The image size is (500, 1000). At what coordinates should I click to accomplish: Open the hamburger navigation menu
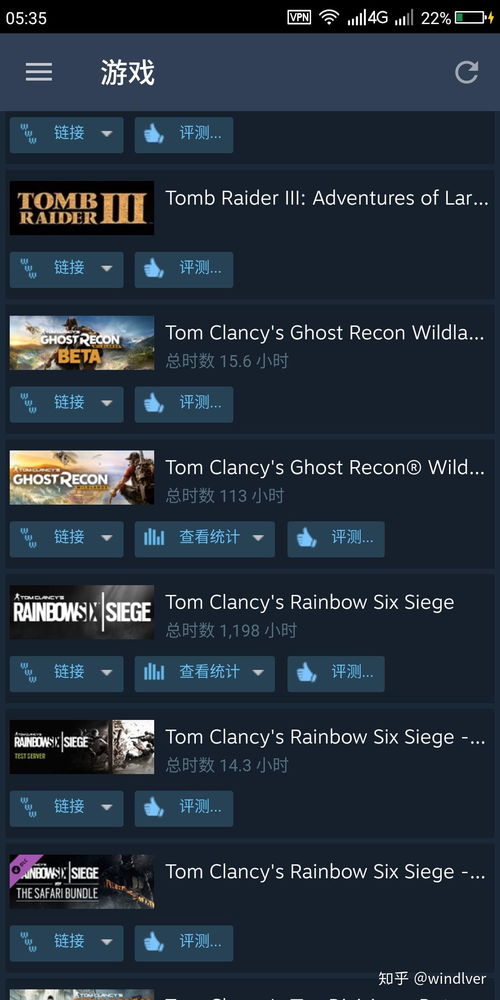pyautogui.click(x=39, y=72)
